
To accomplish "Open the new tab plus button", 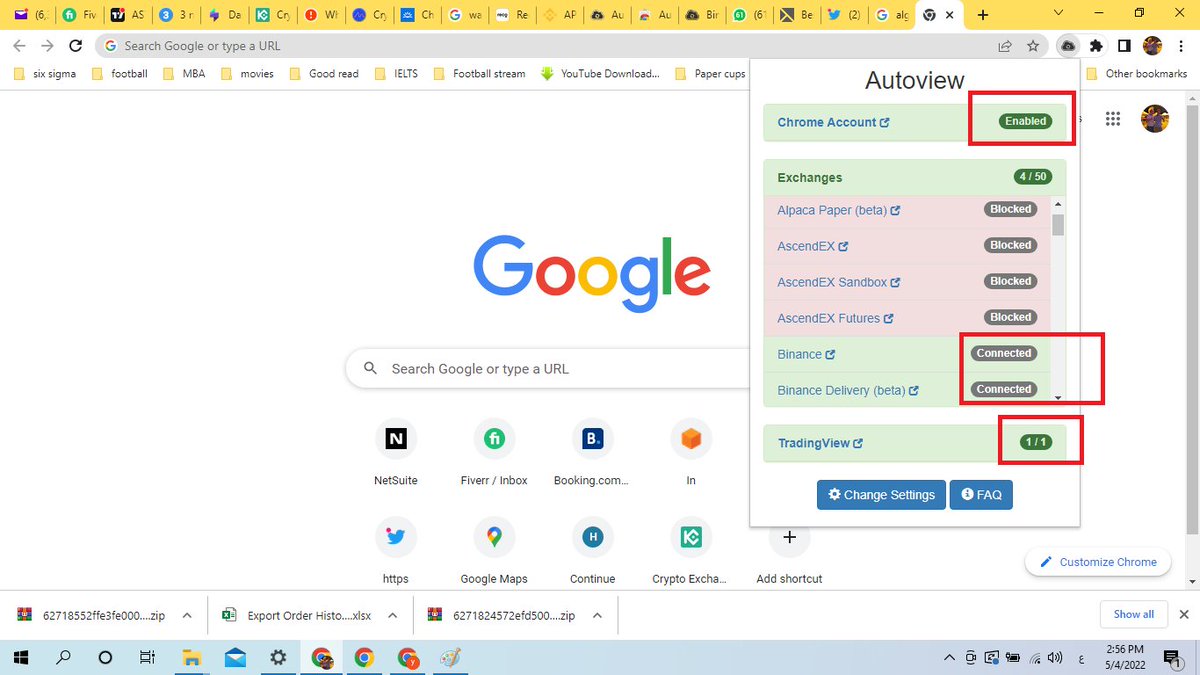I will tap(983, 15).
